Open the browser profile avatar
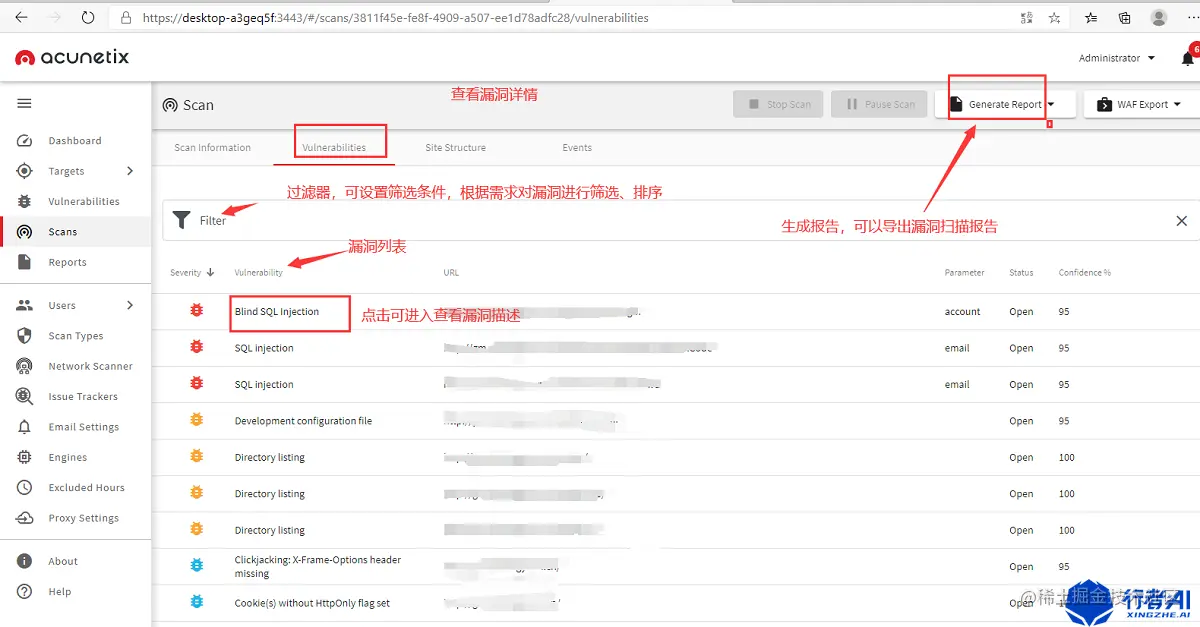The height and width of the screenshot is (627, 1200). coord(1159,17)
